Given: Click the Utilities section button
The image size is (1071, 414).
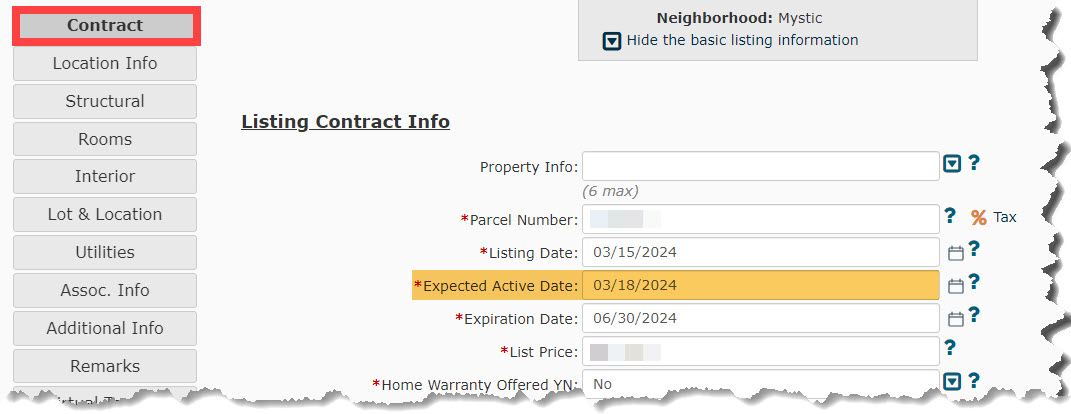Looking at the screenshot, I should point(105,252).
